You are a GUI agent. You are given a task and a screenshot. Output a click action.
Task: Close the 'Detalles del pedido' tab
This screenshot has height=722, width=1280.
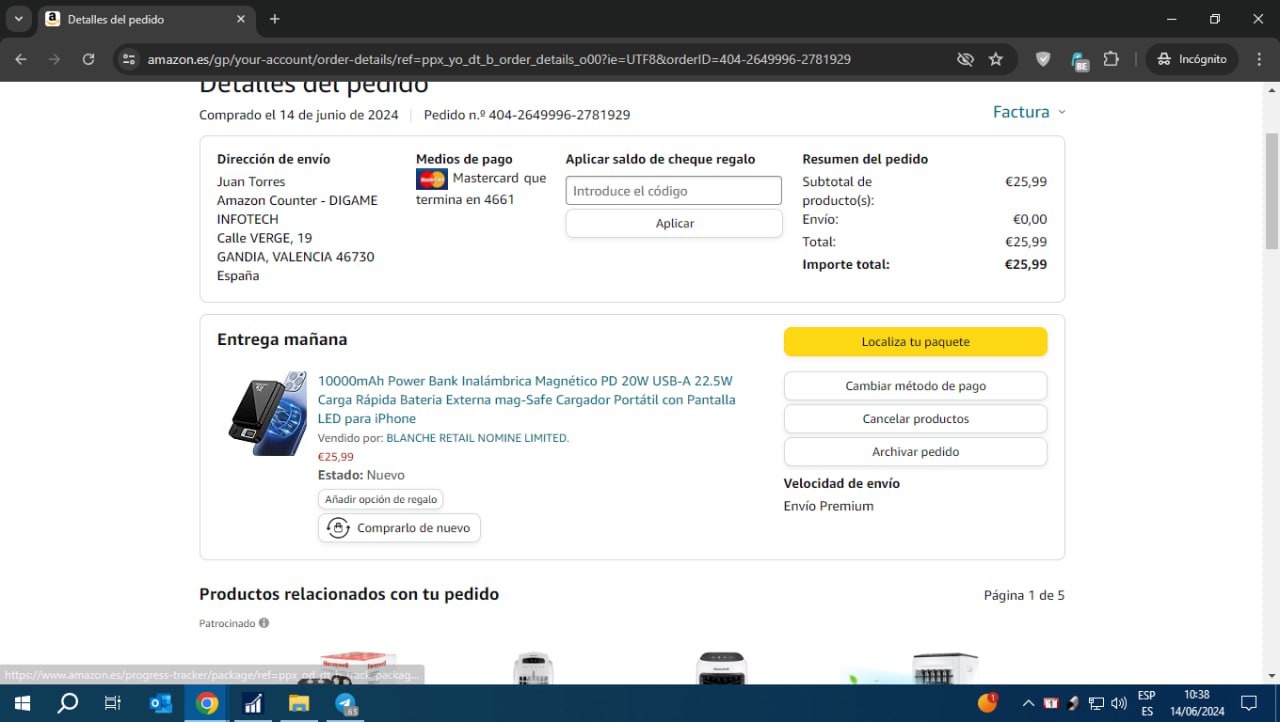pyautogui.click(x=241, y=19)
